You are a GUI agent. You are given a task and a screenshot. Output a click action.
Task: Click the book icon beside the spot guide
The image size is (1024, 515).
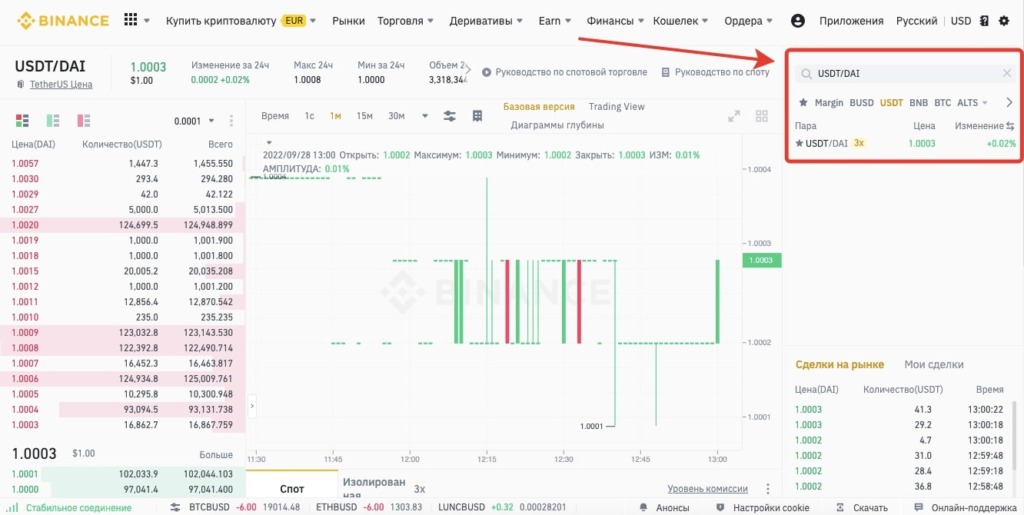click(665, 72)
